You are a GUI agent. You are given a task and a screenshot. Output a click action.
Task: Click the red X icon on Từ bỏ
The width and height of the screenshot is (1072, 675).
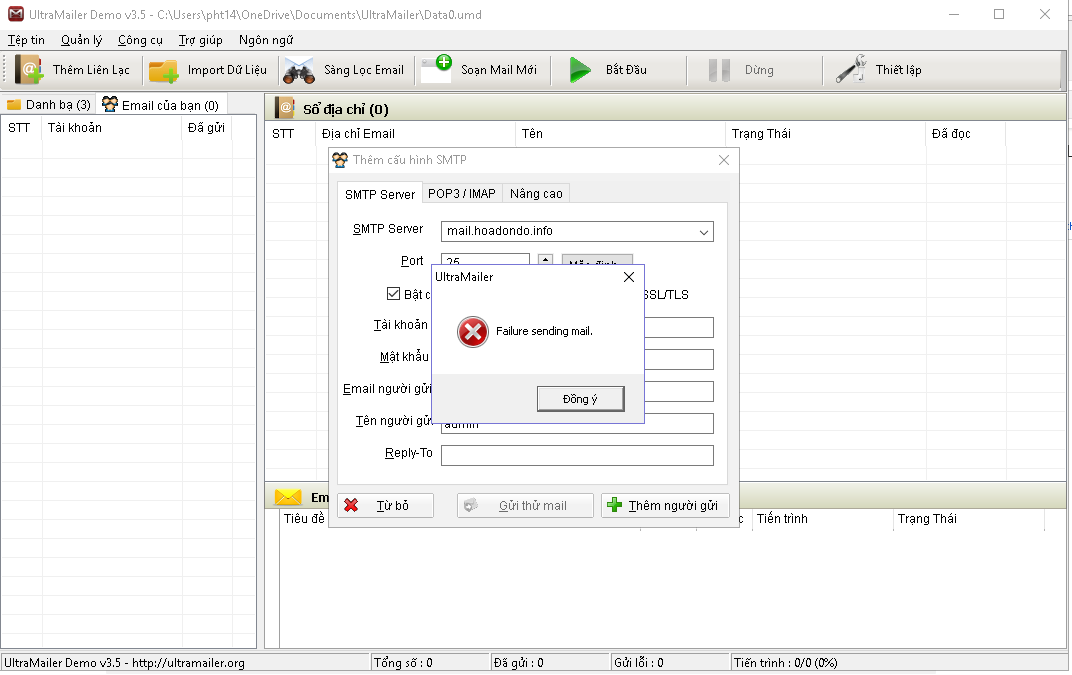(351, 505)
